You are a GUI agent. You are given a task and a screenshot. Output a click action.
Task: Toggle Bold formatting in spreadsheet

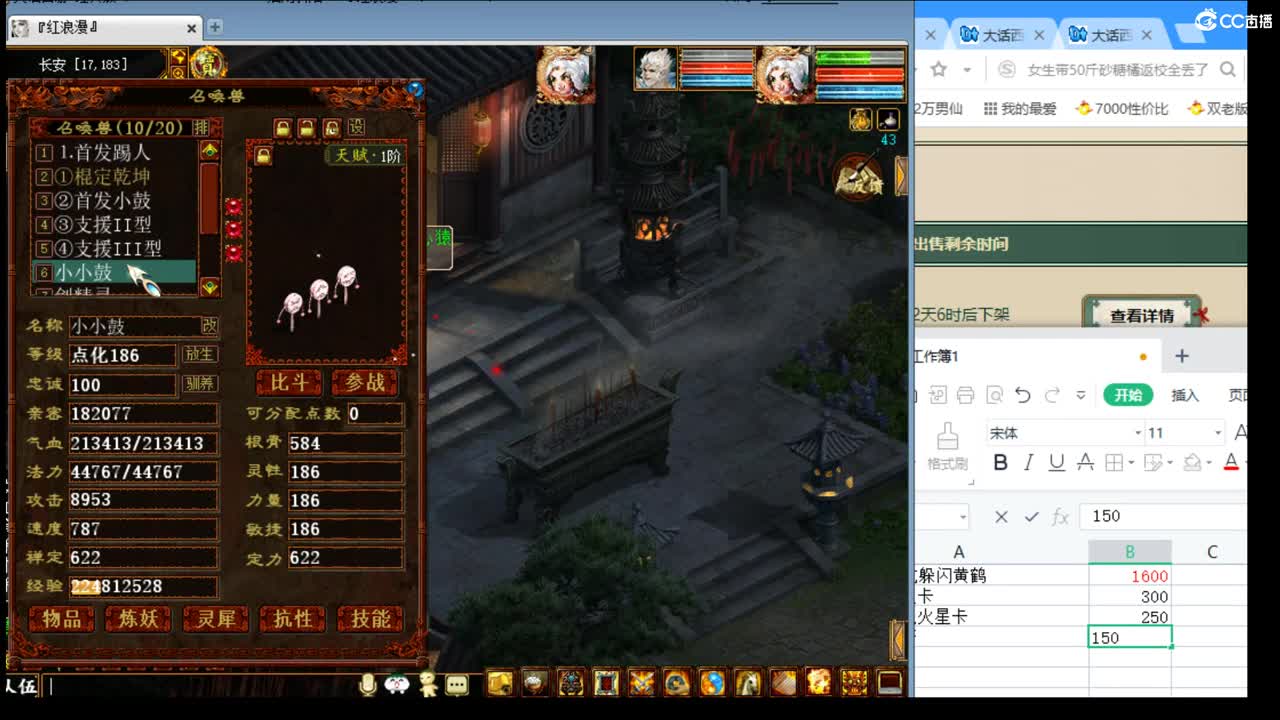click(1000, 462)
